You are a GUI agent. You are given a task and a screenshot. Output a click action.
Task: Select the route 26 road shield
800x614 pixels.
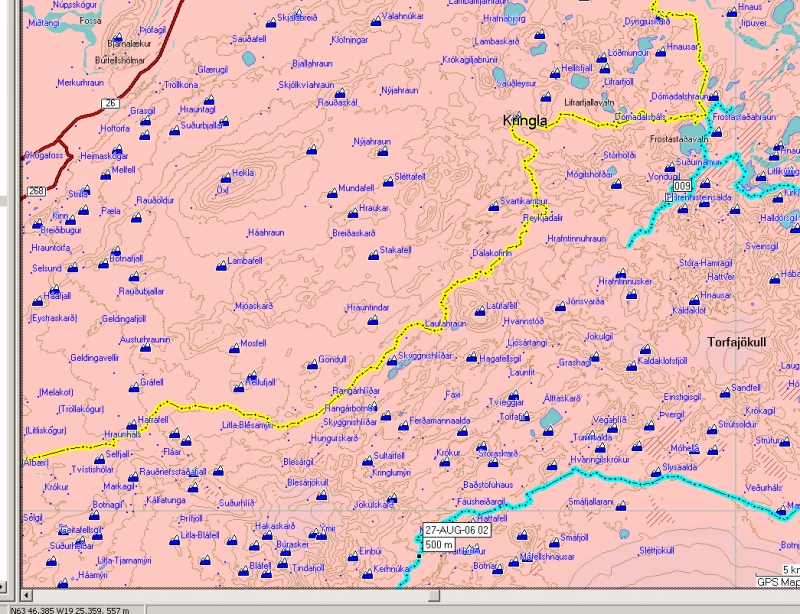point(109,103)
